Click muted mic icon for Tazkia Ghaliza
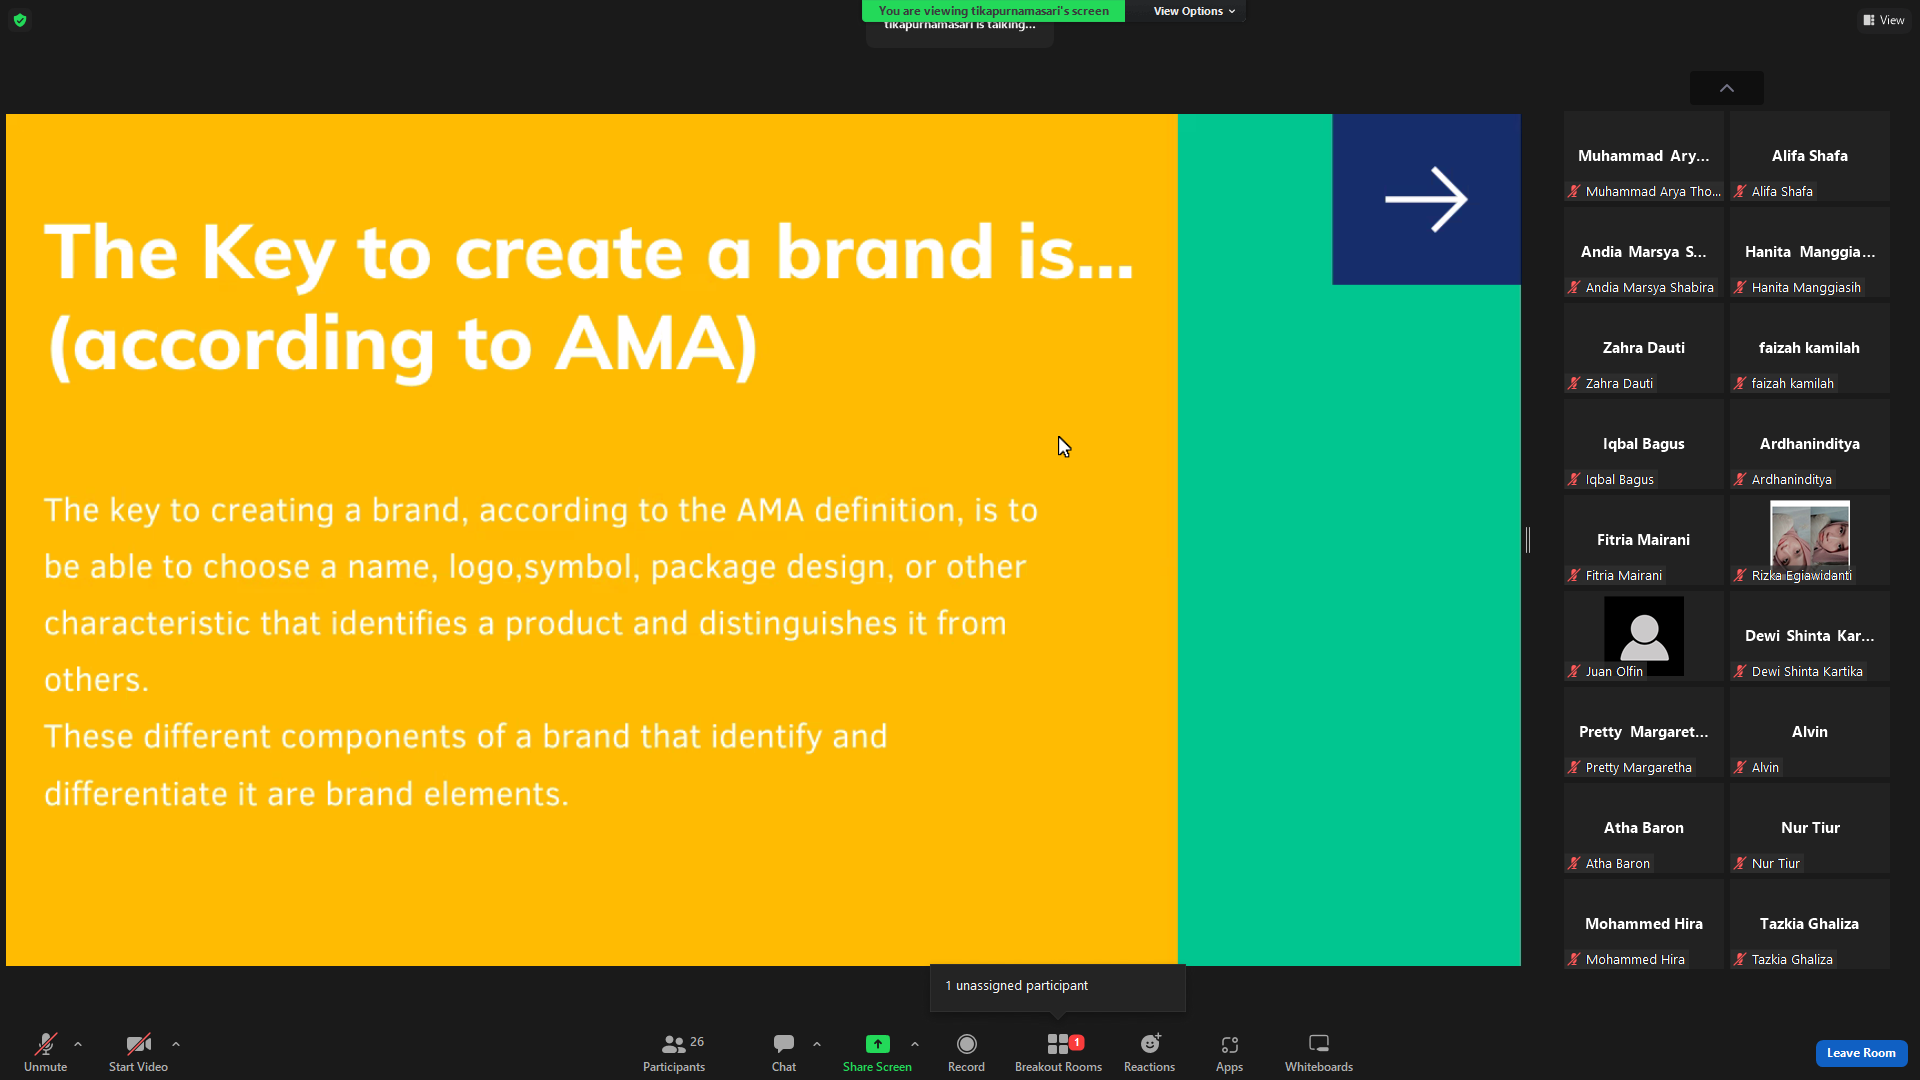This screenshot has height=1080, width=1920. tap(1740, 959)
